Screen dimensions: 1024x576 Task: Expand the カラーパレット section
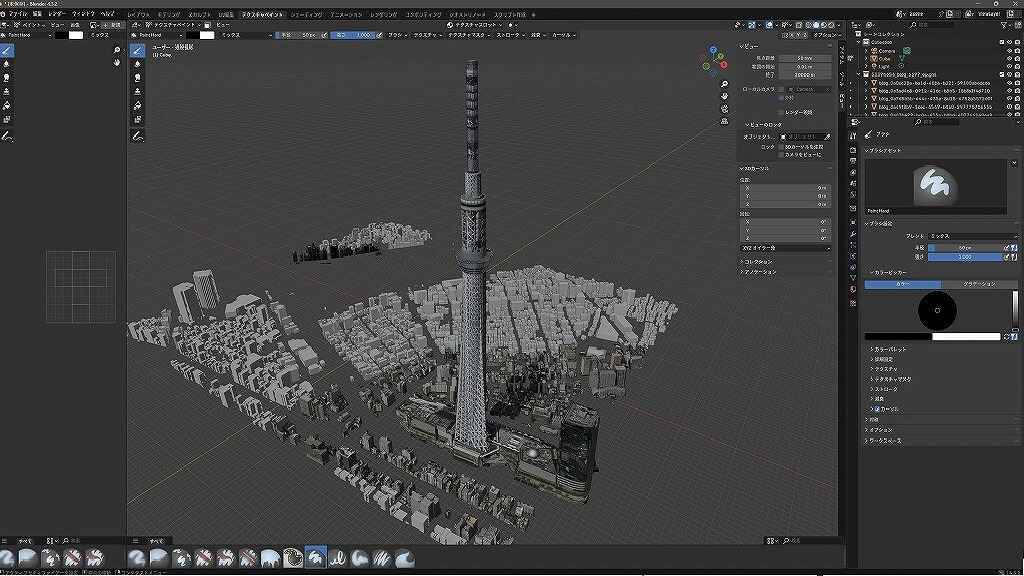(x=888, y=349)
